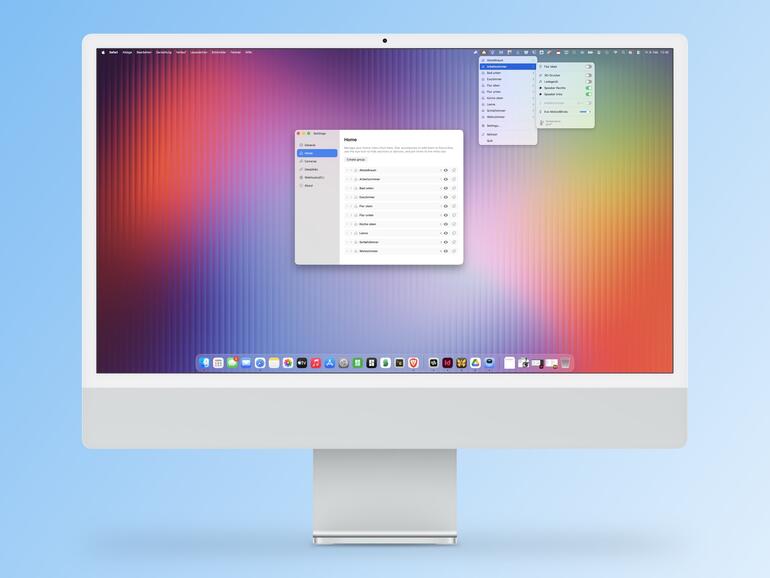770x578 pixels.
Task: Choose Settings… in the dropdown menu
Action: tap(508, 126)
